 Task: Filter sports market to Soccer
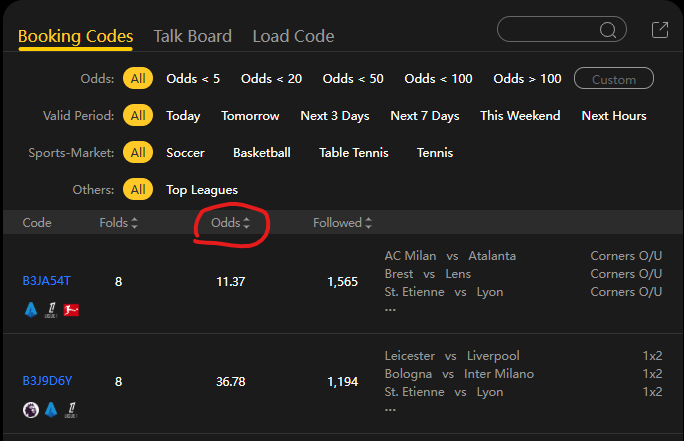pos(185,153)
